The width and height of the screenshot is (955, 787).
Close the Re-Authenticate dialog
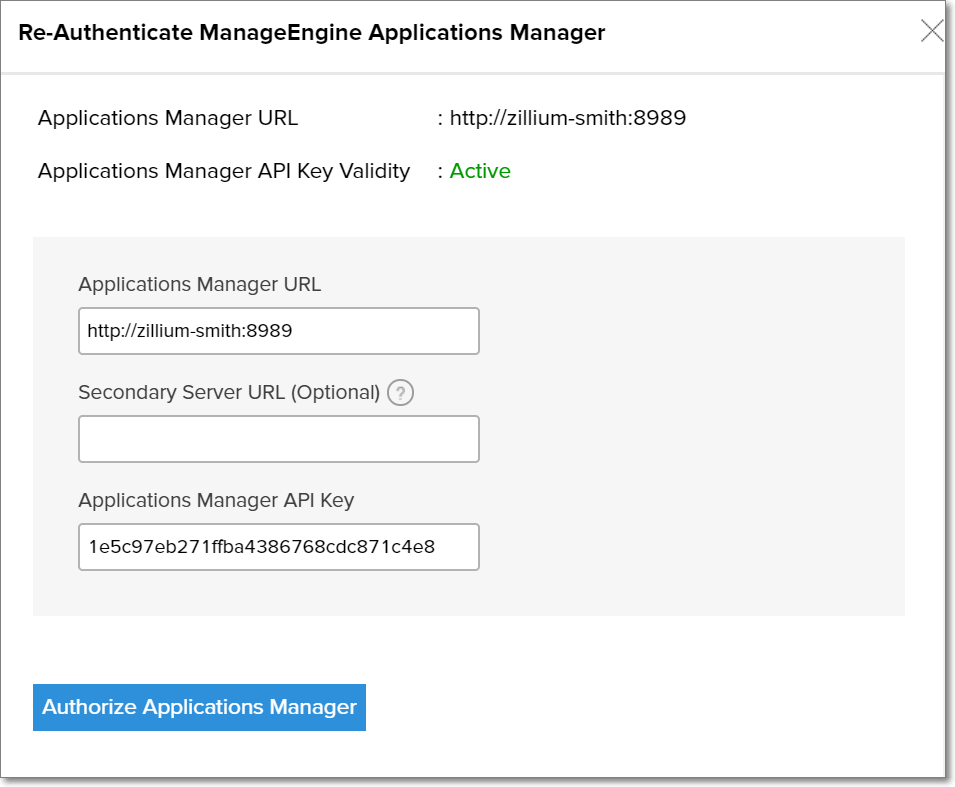(x=932, y=30)
